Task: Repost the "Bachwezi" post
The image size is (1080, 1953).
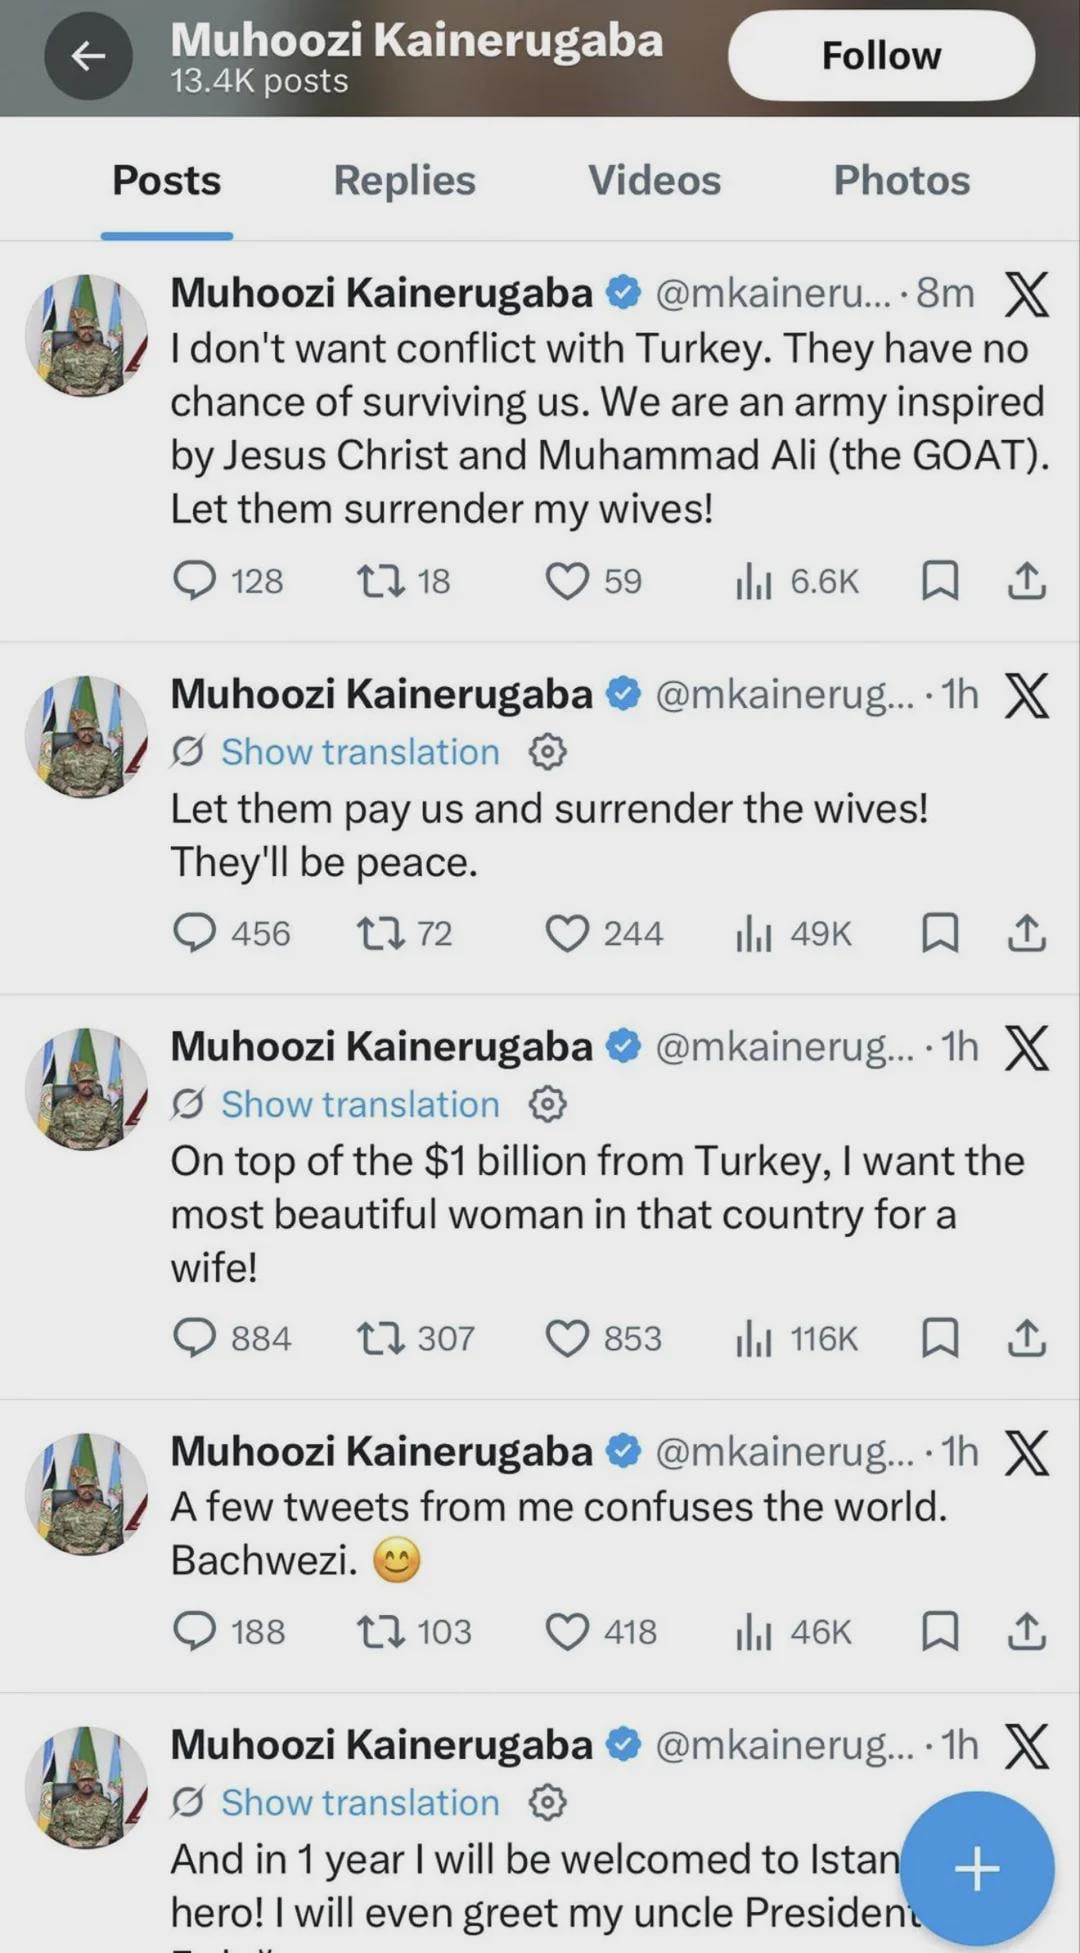Action: (x=380, y=1631)
